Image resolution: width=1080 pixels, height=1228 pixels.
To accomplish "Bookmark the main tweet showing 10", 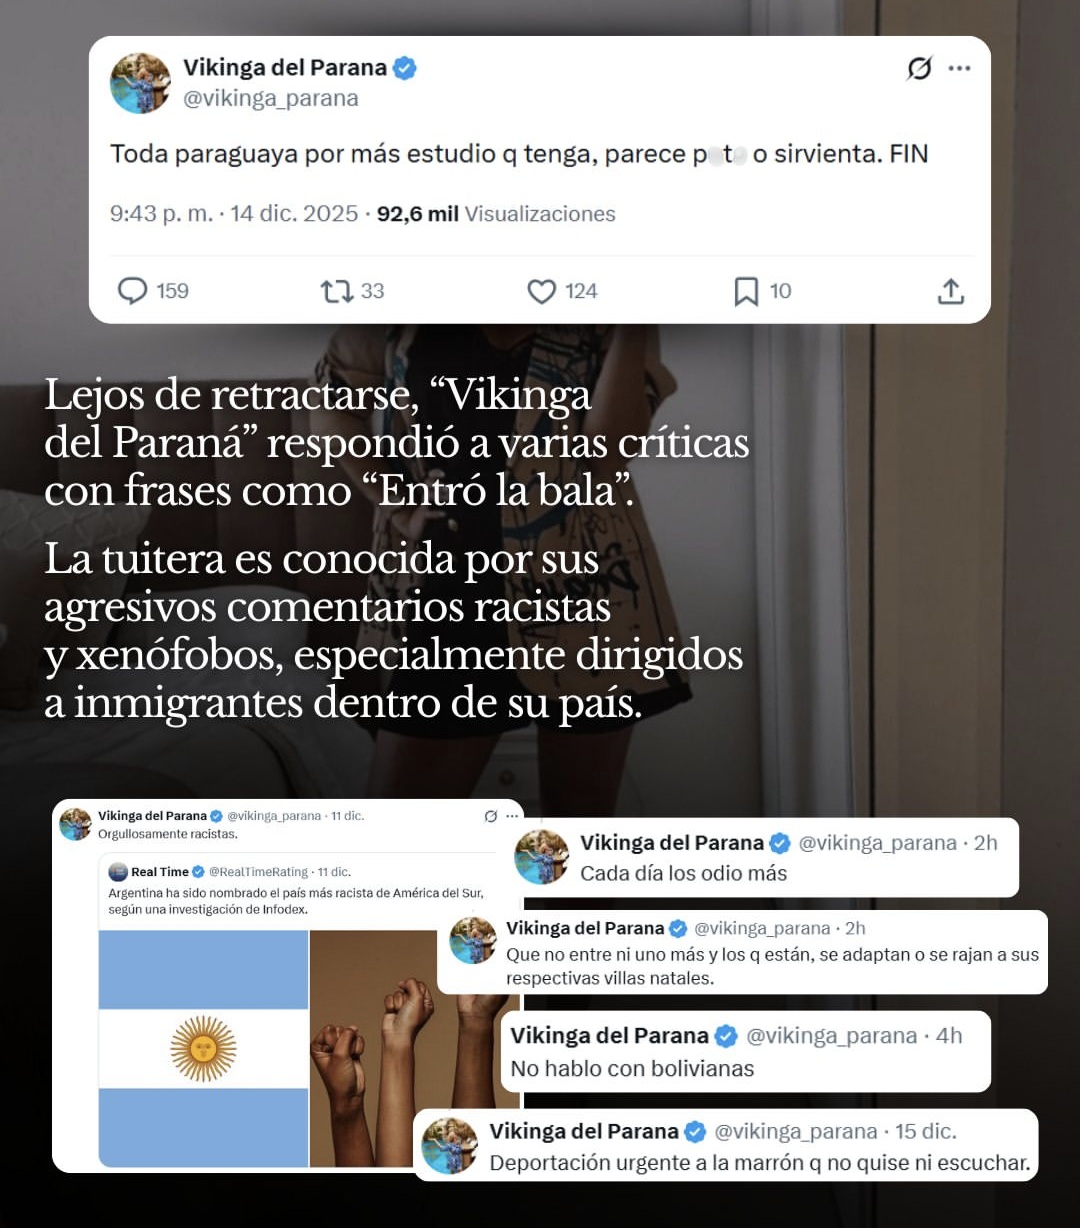I will [746, 291].
